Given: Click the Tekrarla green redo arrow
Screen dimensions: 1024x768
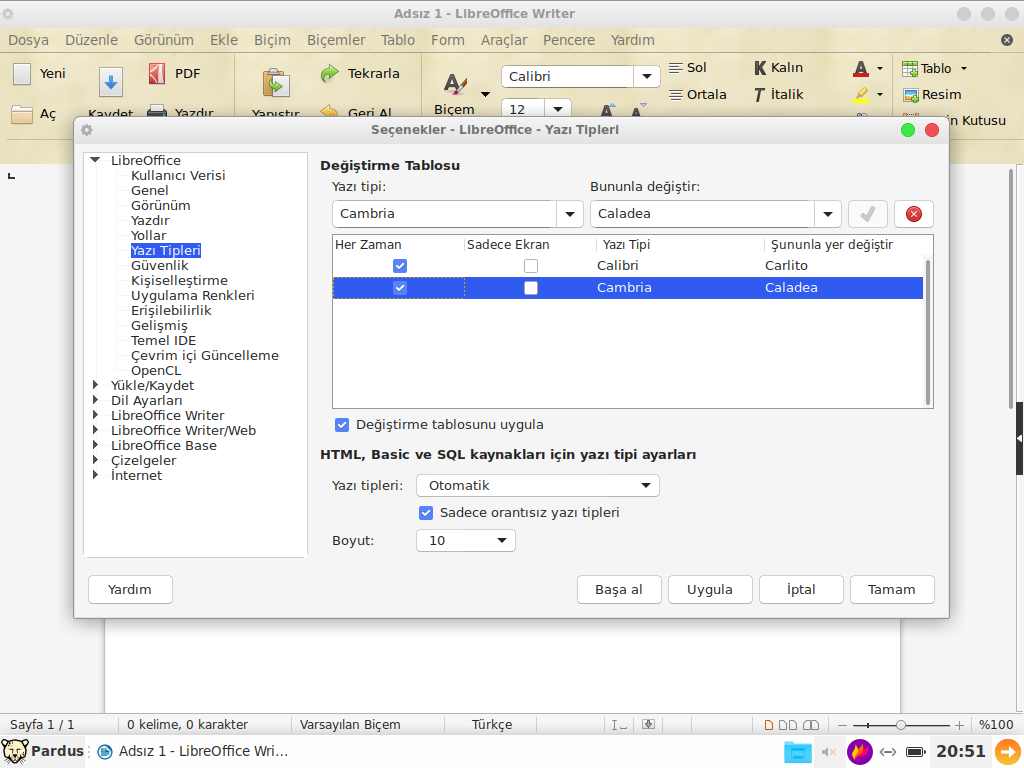Looking at the screenshot, I should [x=330, y=73].
